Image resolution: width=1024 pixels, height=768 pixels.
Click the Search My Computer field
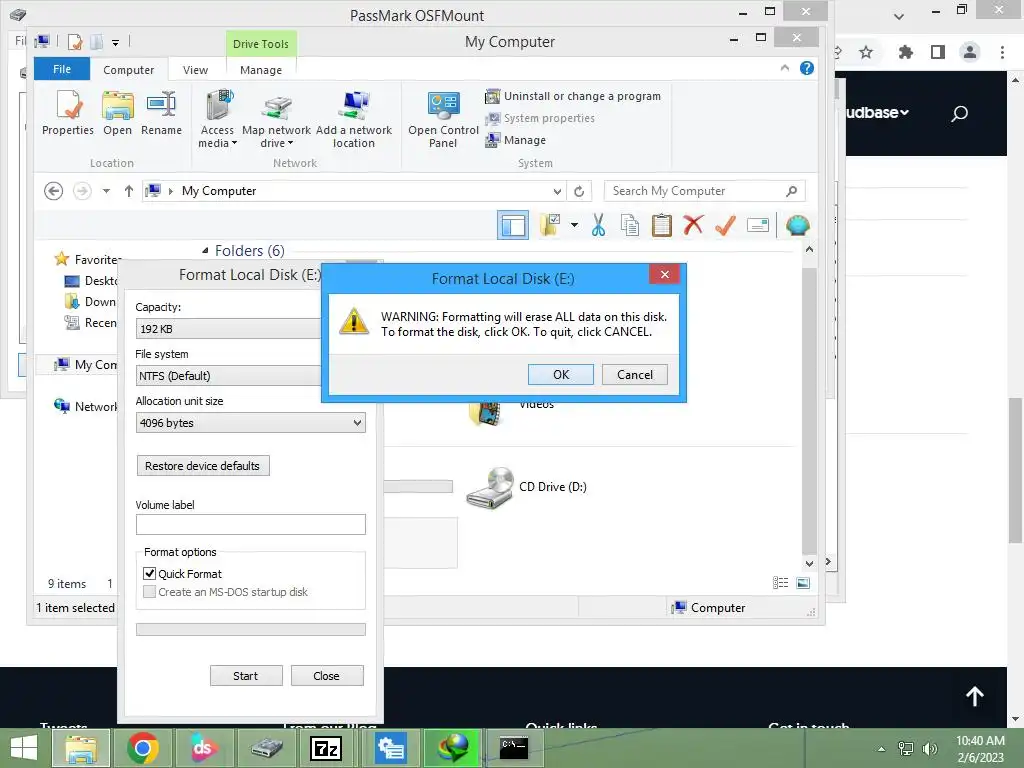click(705, 191)
